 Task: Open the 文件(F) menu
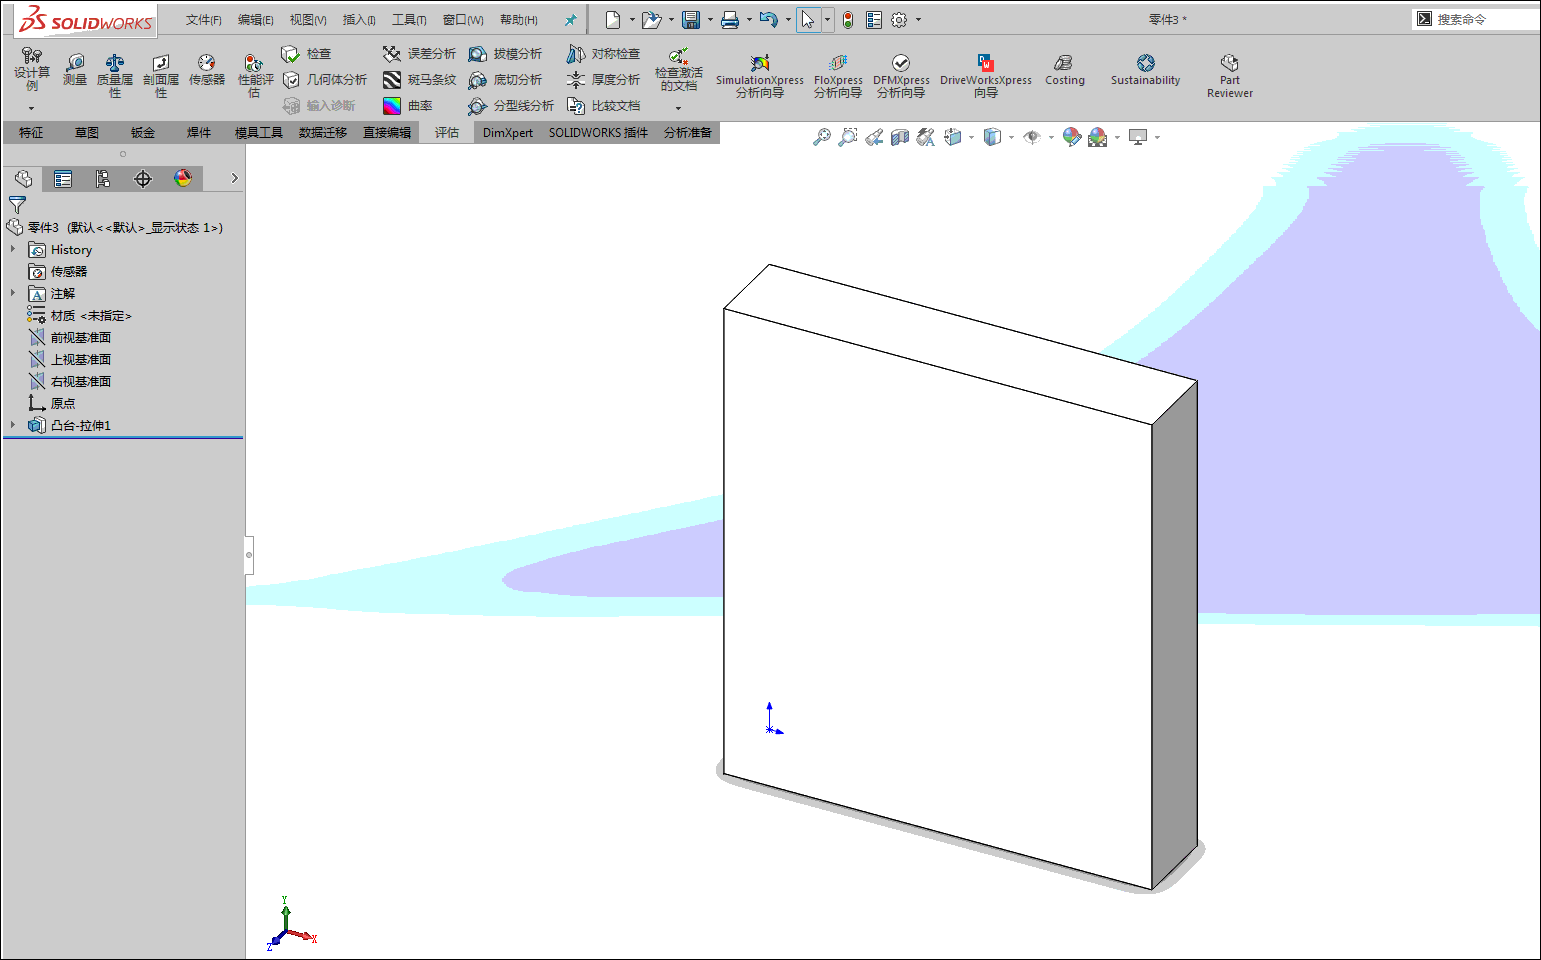203,20
